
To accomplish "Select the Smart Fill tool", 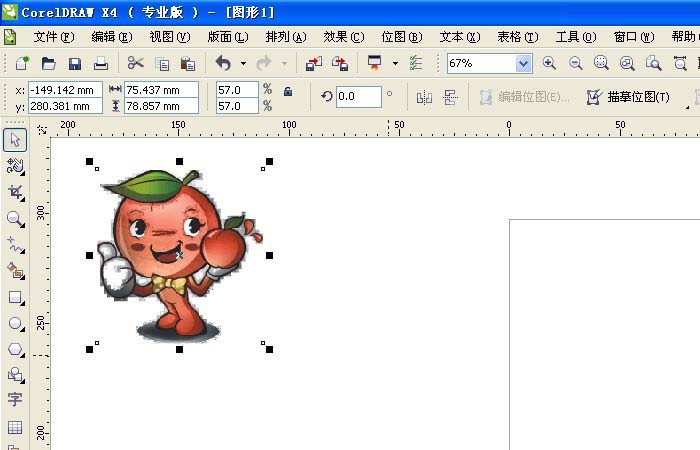I will (15, 271).
